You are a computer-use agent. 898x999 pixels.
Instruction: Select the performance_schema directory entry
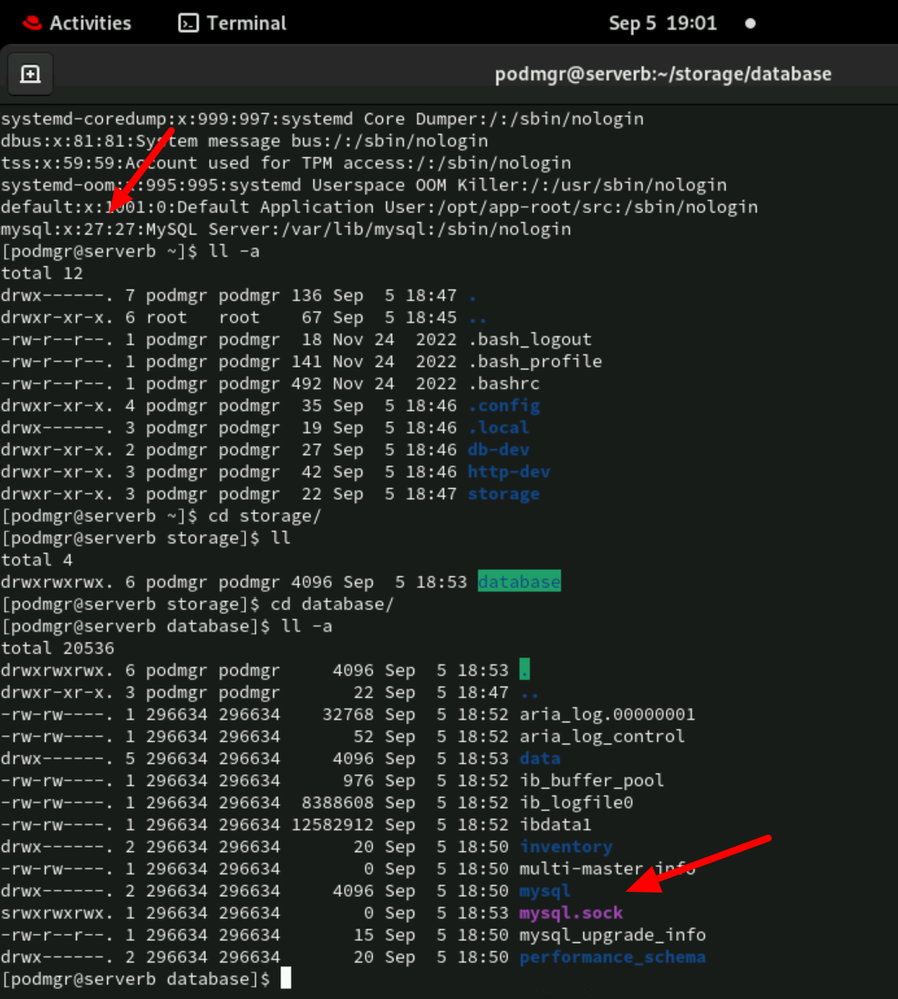(612, 957)
